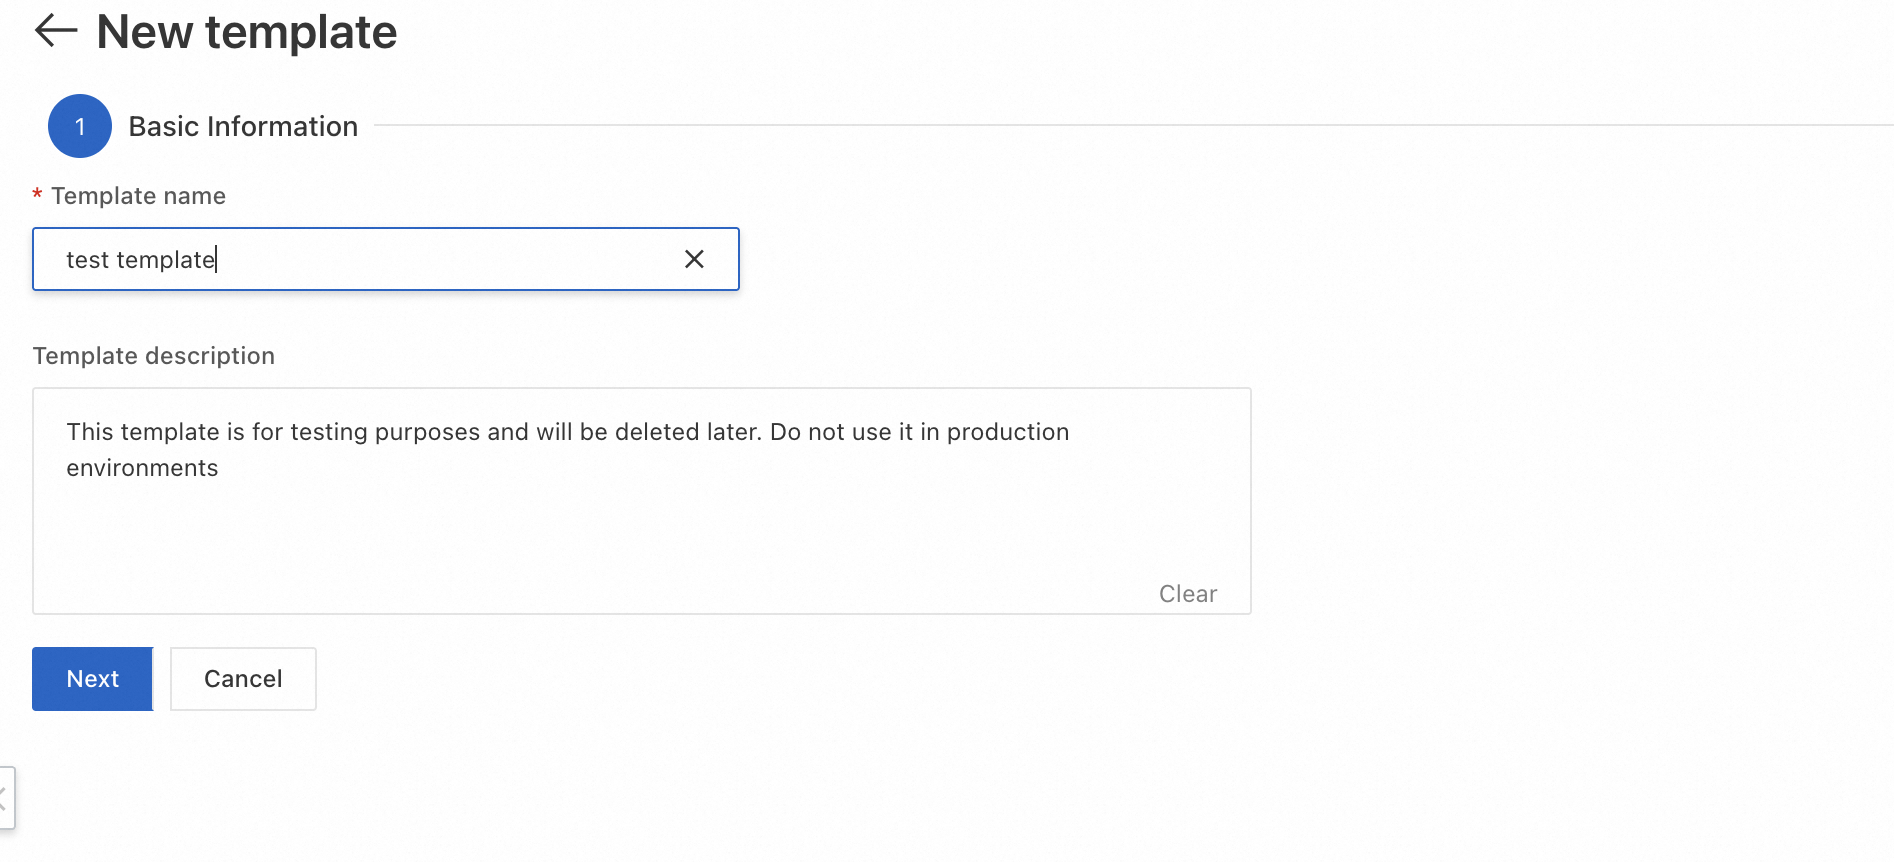Click the back arrow beside New template
This screenshot has height=862, width=1894.
(x=56, y=31)
